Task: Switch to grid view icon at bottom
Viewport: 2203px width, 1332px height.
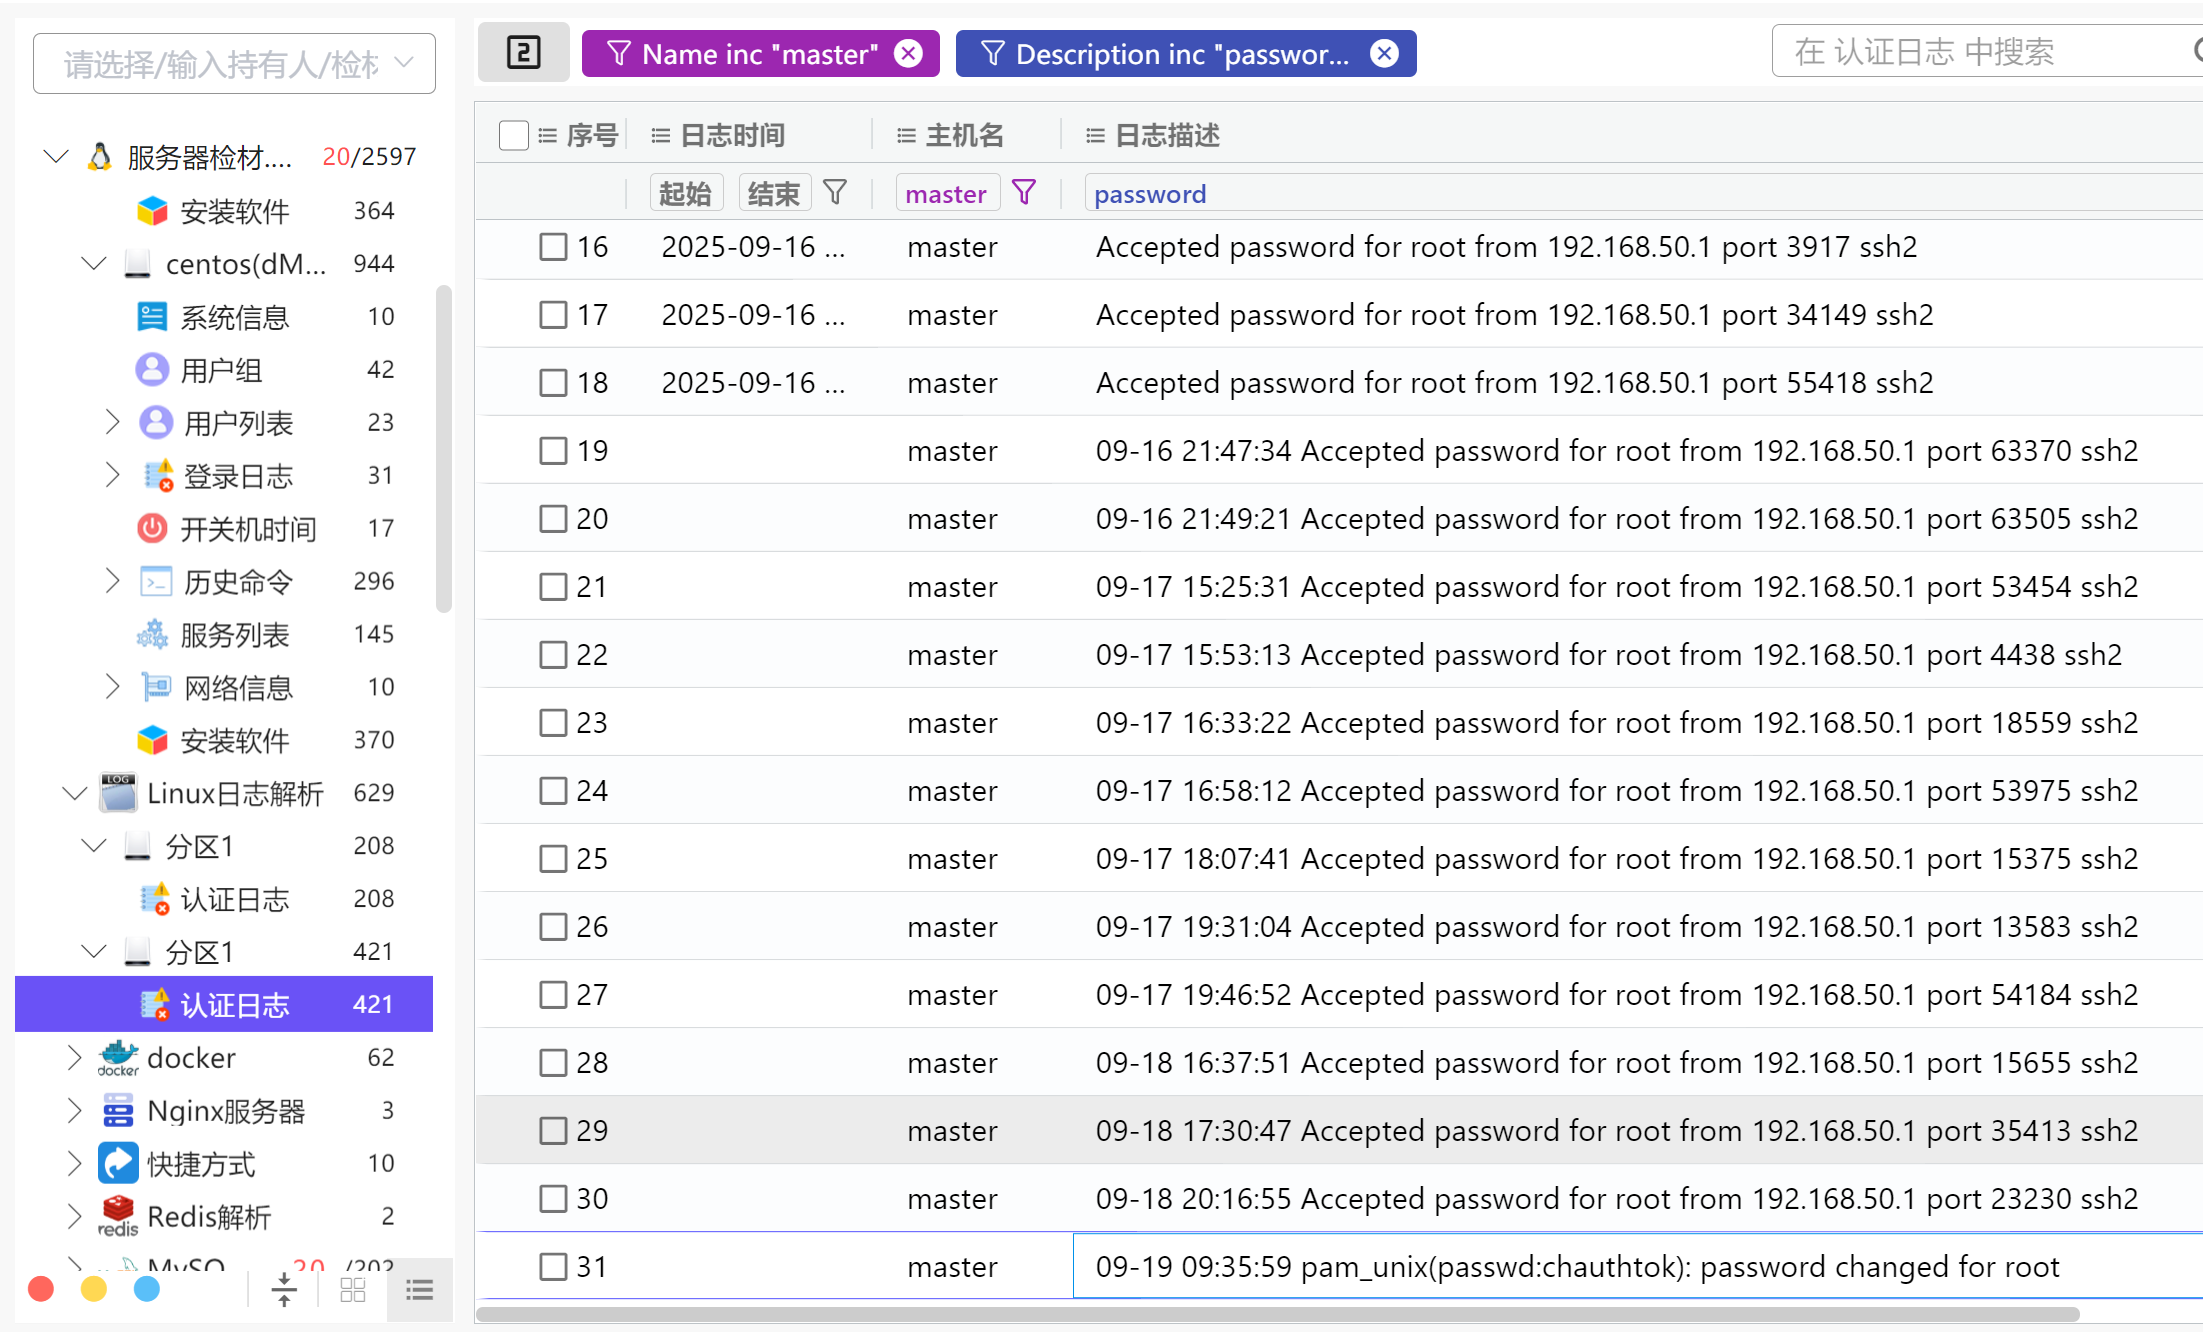Action: click(353, 1290)
